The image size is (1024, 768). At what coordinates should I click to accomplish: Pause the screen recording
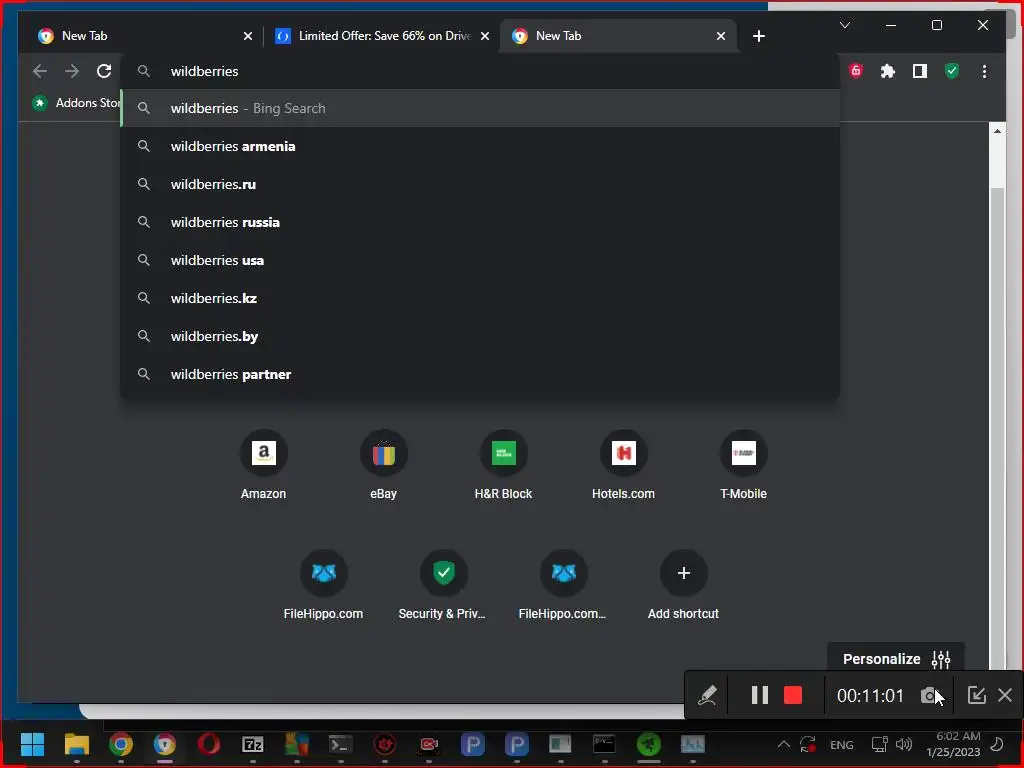(760, 696)
